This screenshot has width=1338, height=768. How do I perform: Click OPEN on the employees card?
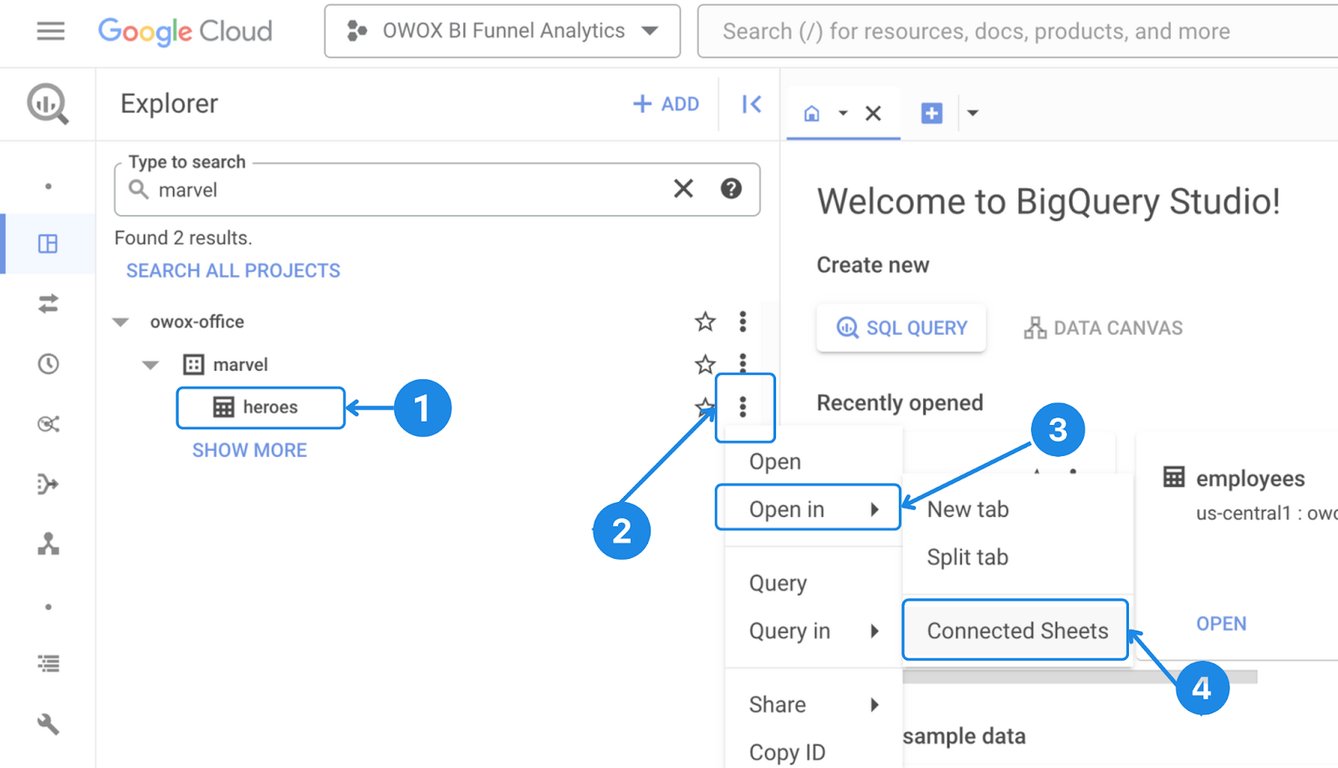[1221, 624]
